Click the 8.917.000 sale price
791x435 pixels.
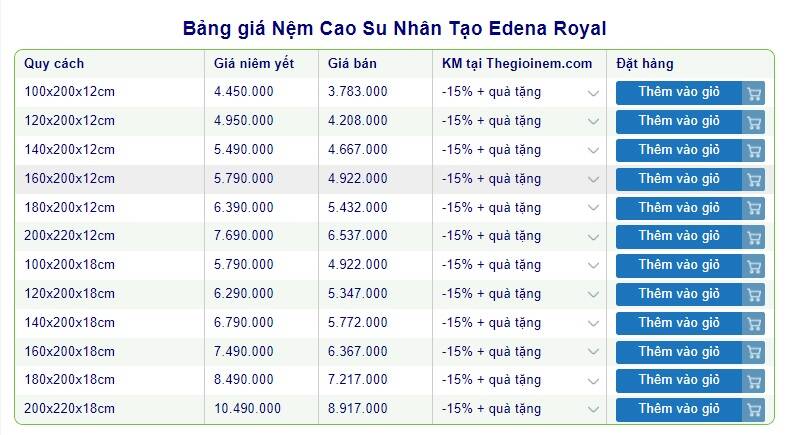point(358,409)
